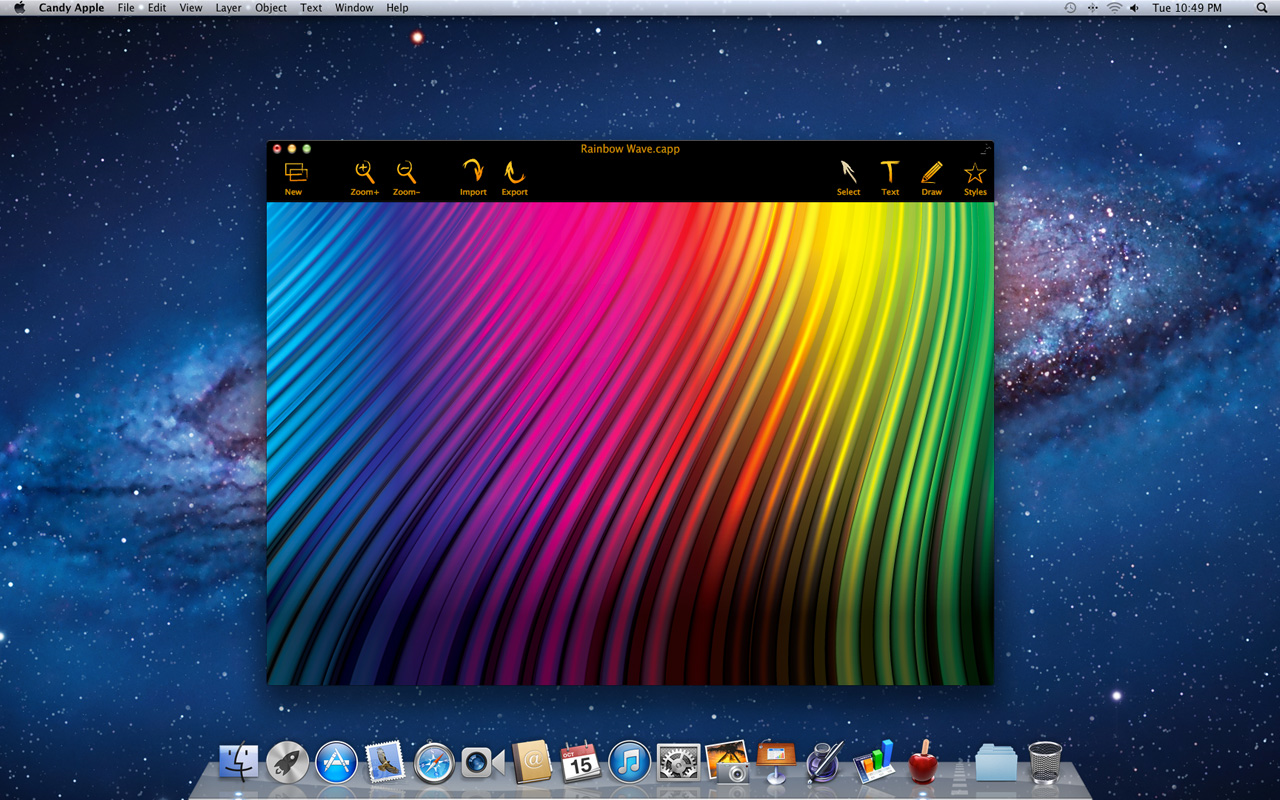Open System Preferences gear in Dock
Viewport: 1280px width, 800px height.
[x=678, y=762]
